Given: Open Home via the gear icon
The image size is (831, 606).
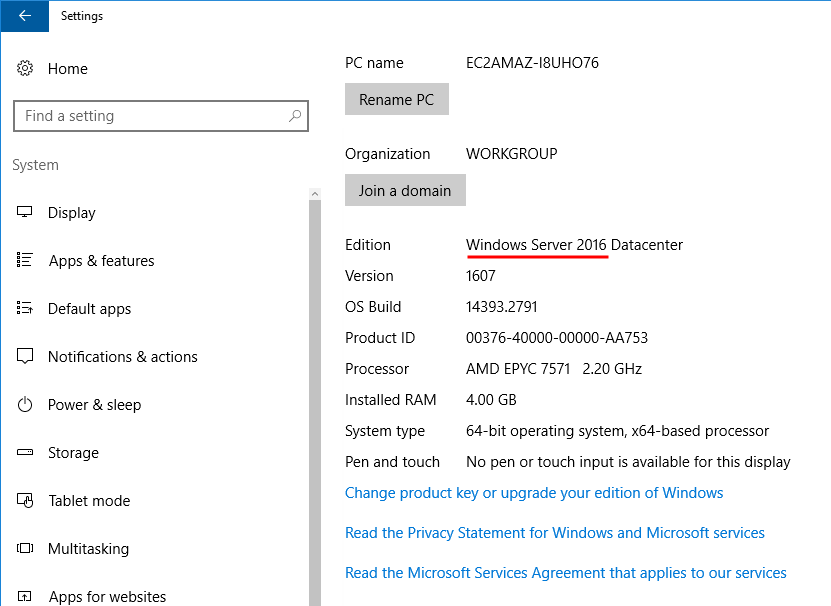Looking at the screenshot, I should 25,68.
